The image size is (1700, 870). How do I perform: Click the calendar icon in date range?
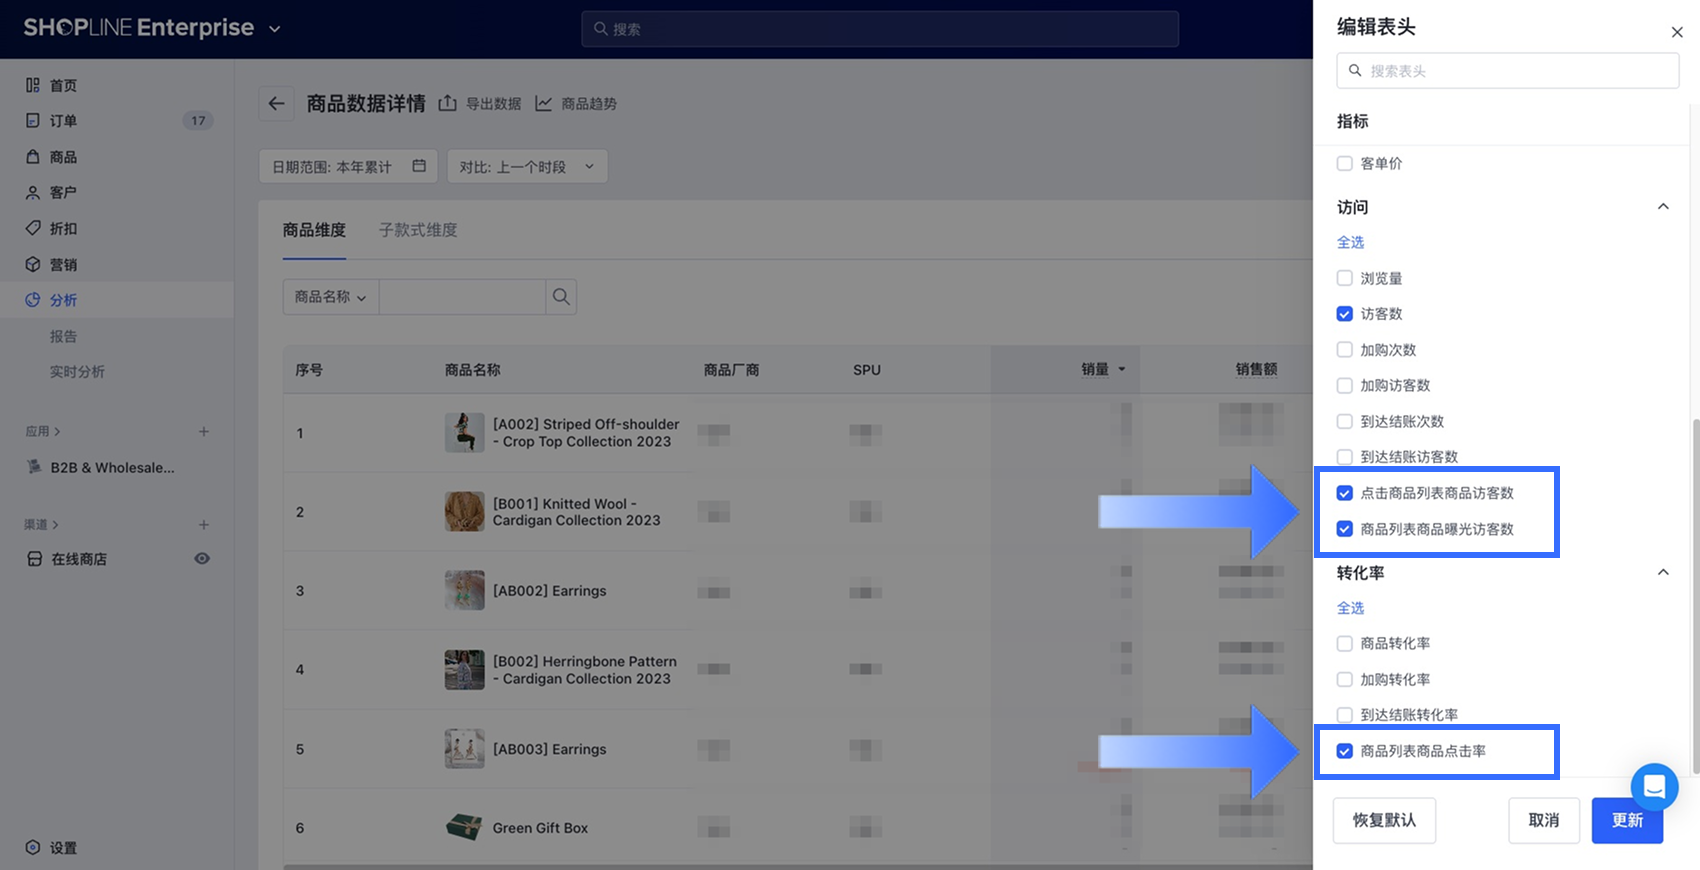[419, 166]
